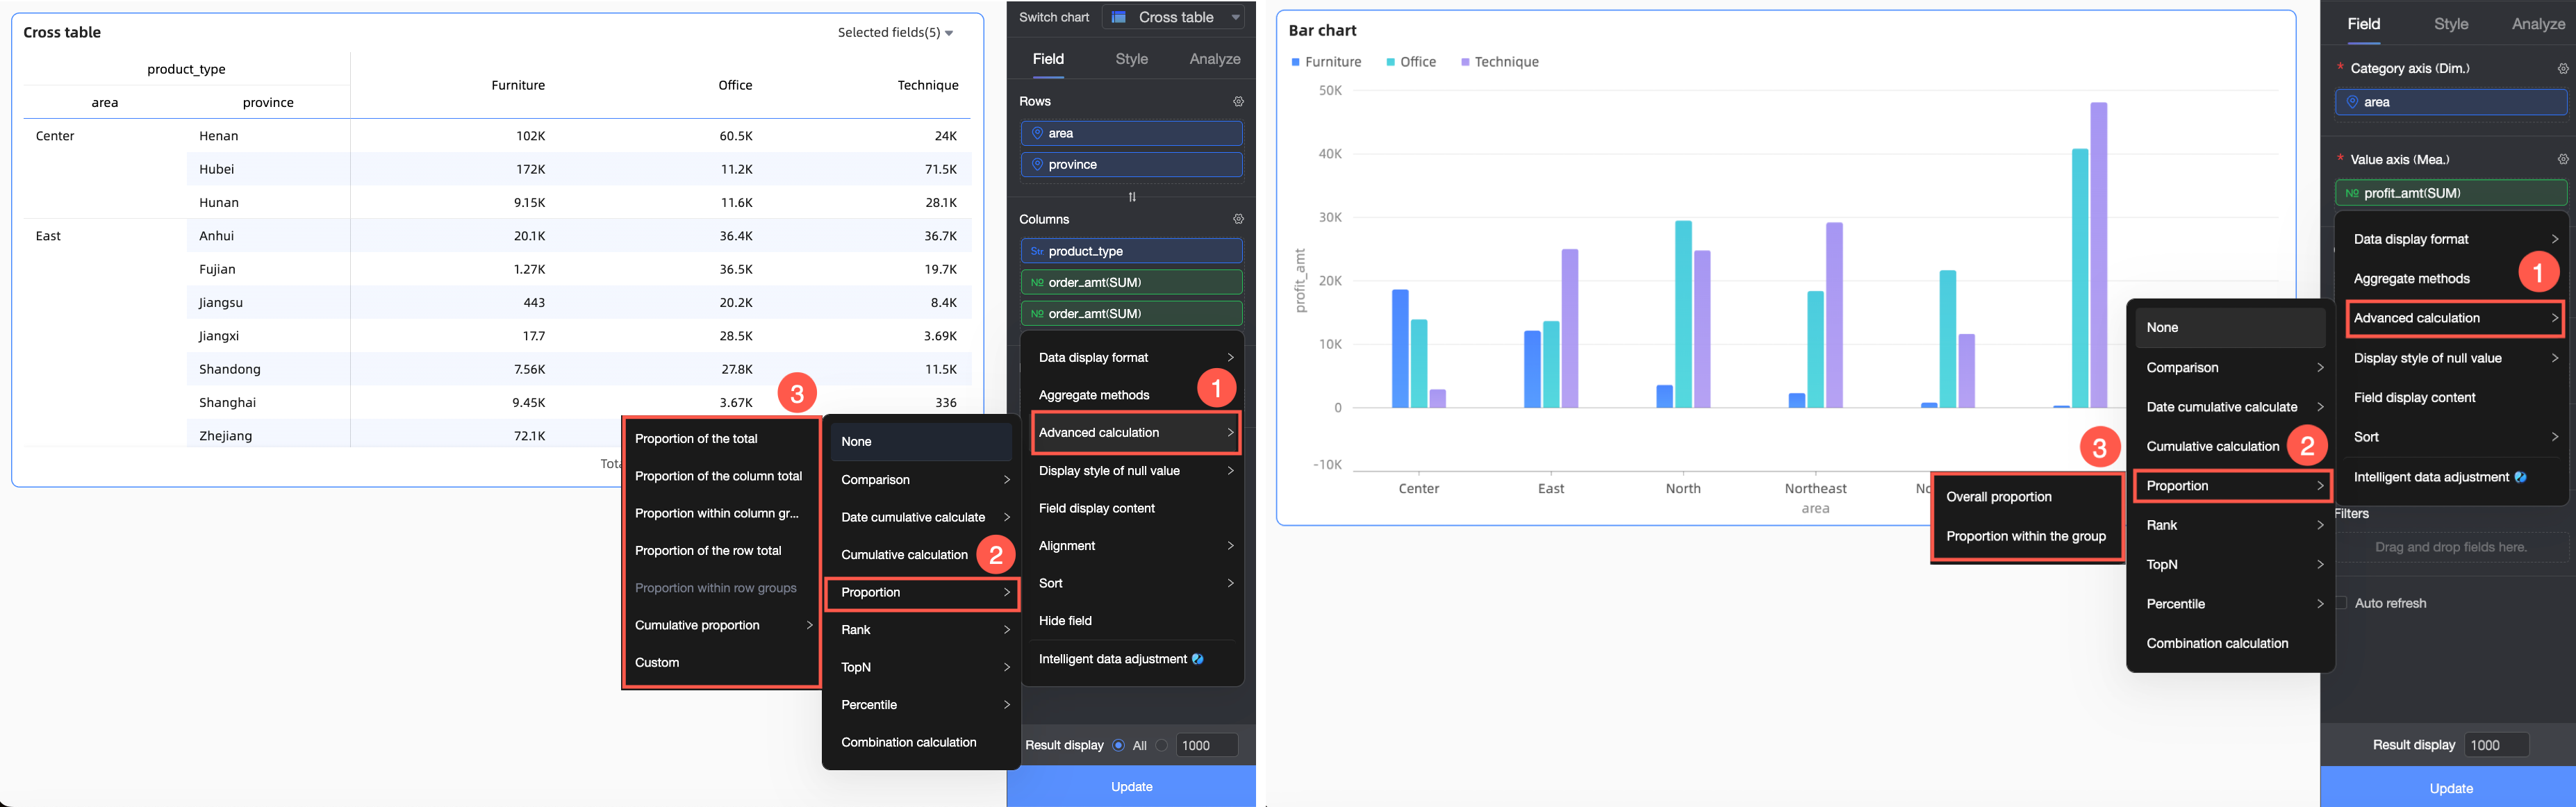This screenshot has height=807, width=2576.
Task: Enable the Auto refresh checkbox
Action: pyautogui.click(x=2341, y=603)
